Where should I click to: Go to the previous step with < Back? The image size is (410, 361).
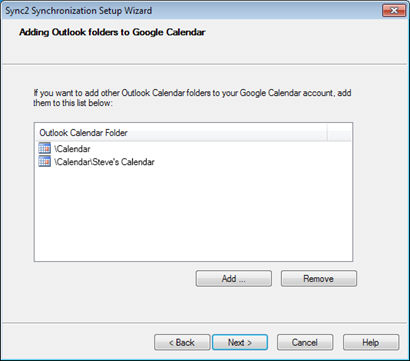click(x=182, y=342)
